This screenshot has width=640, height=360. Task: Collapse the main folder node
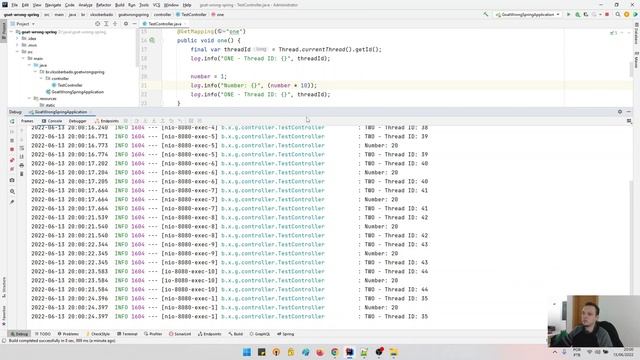click(23, 58)
